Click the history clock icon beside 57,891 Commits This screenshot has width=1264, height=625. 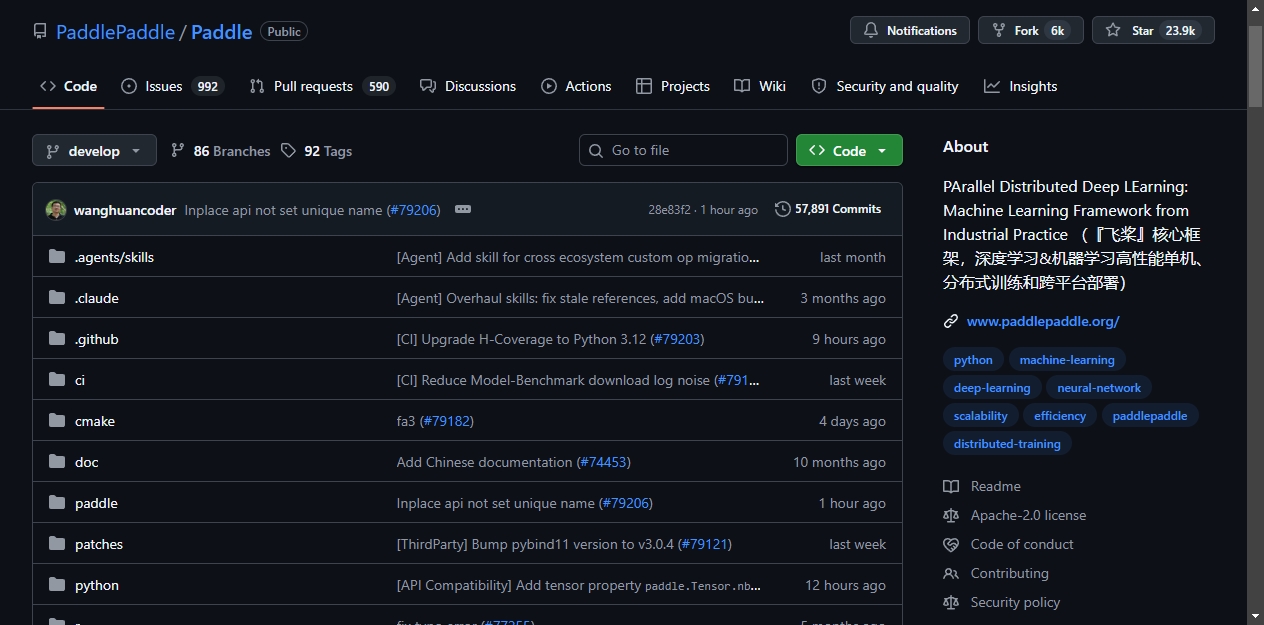click(782, 209)
